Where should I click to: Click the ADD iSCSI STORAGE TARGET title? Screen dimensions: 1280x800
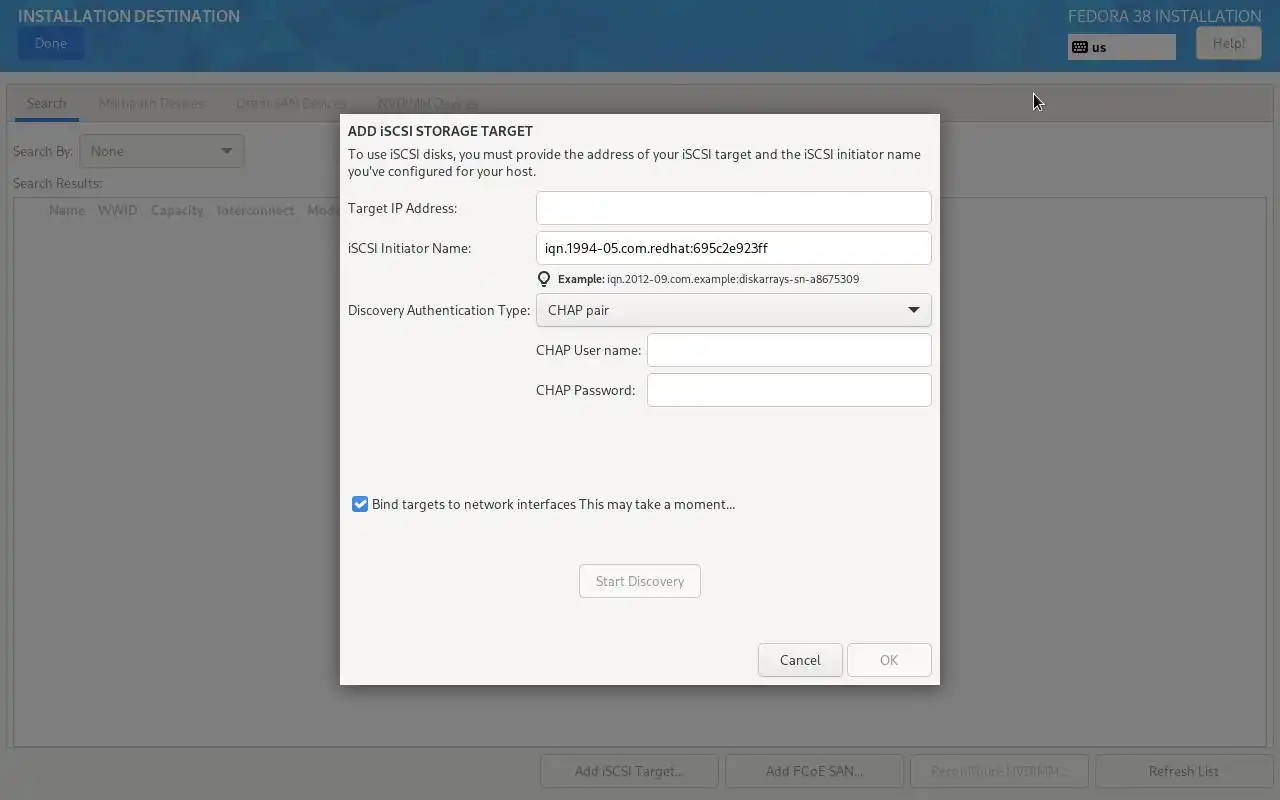tap(440, 131)
